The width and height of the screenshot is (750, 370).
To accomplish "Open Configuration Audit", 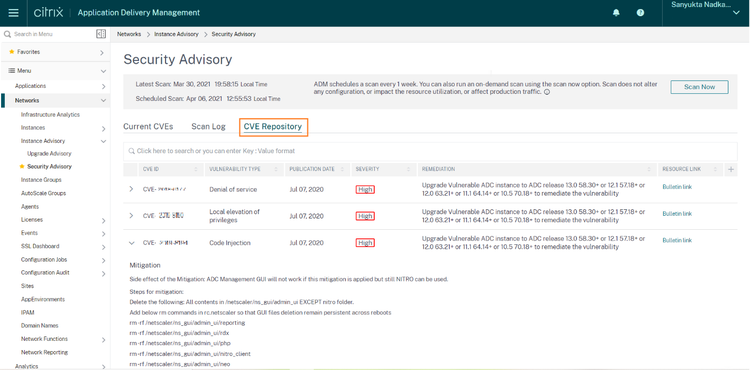I will click(45, 272).
